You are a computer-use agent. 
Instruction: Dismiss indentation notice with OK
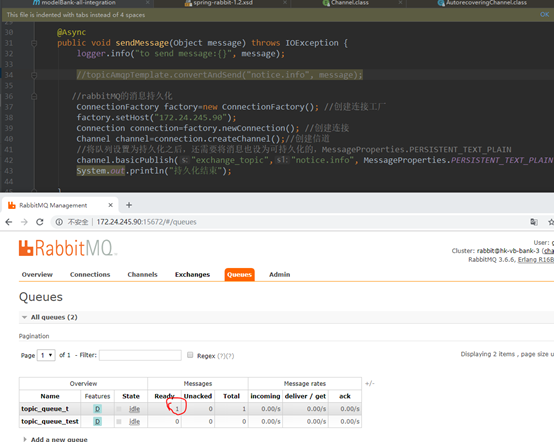click(544, 14)
